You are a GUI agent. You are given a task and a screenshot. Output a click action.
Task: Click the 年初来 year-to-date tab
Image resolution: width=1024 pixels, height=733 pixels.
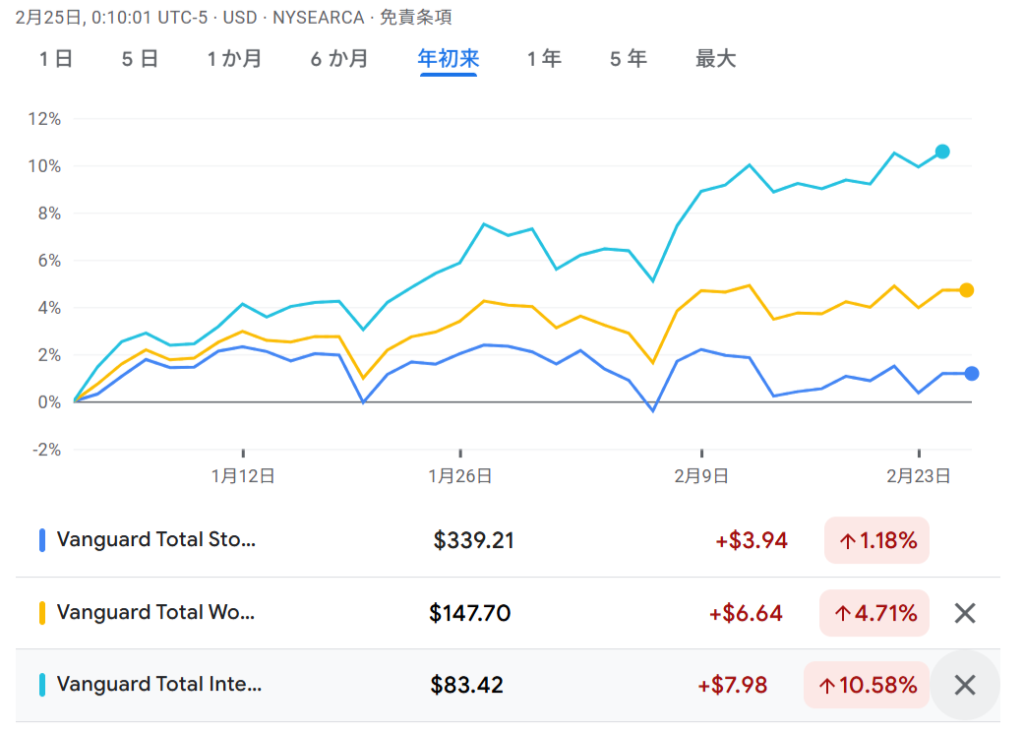coord(448,59)
